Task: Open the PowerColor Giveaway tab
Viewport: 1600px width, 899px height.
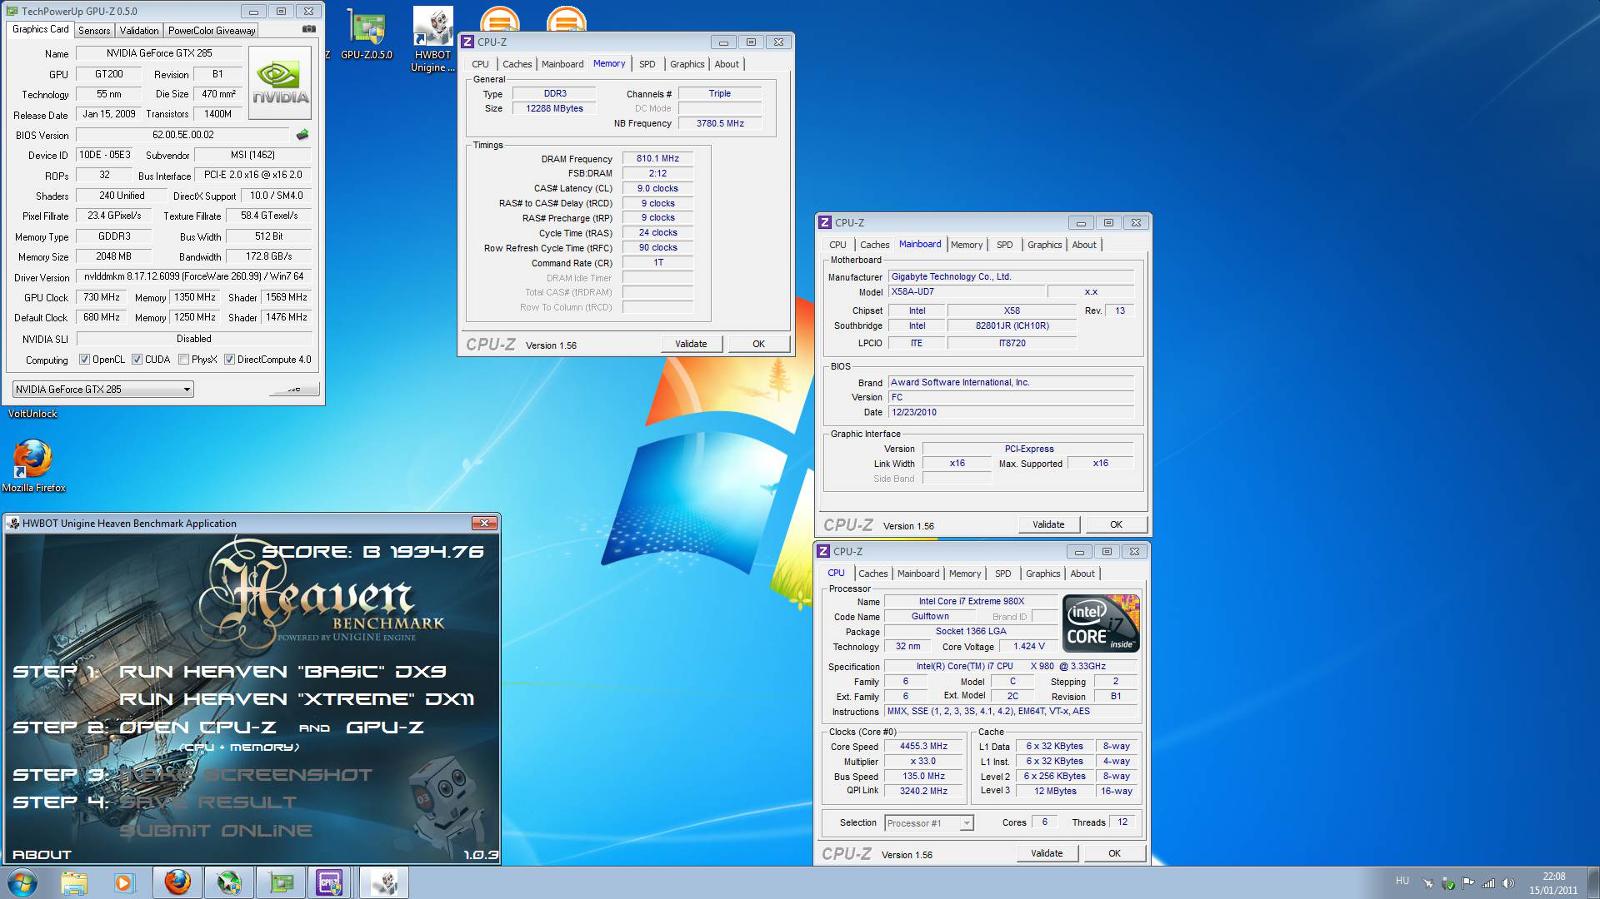Action: [211, 30]
